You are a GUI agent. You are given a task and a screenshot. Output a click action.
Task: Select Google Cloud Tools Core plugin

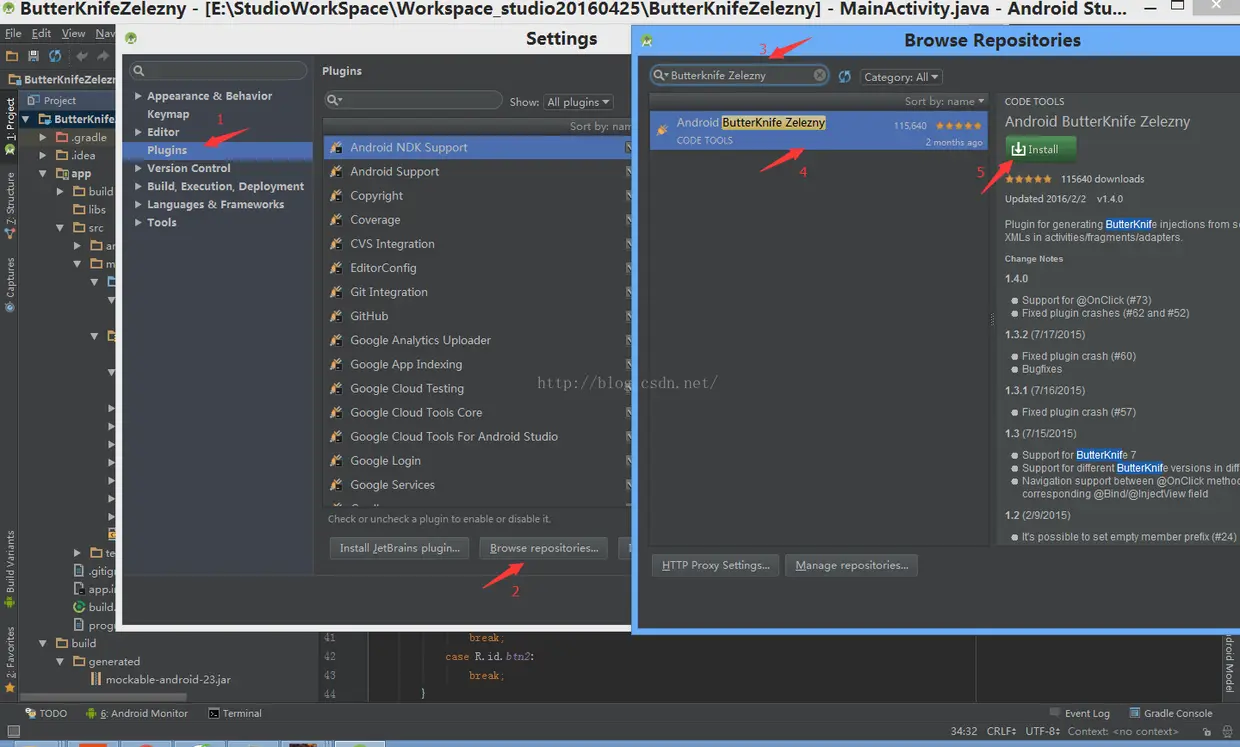coord(478,412)
